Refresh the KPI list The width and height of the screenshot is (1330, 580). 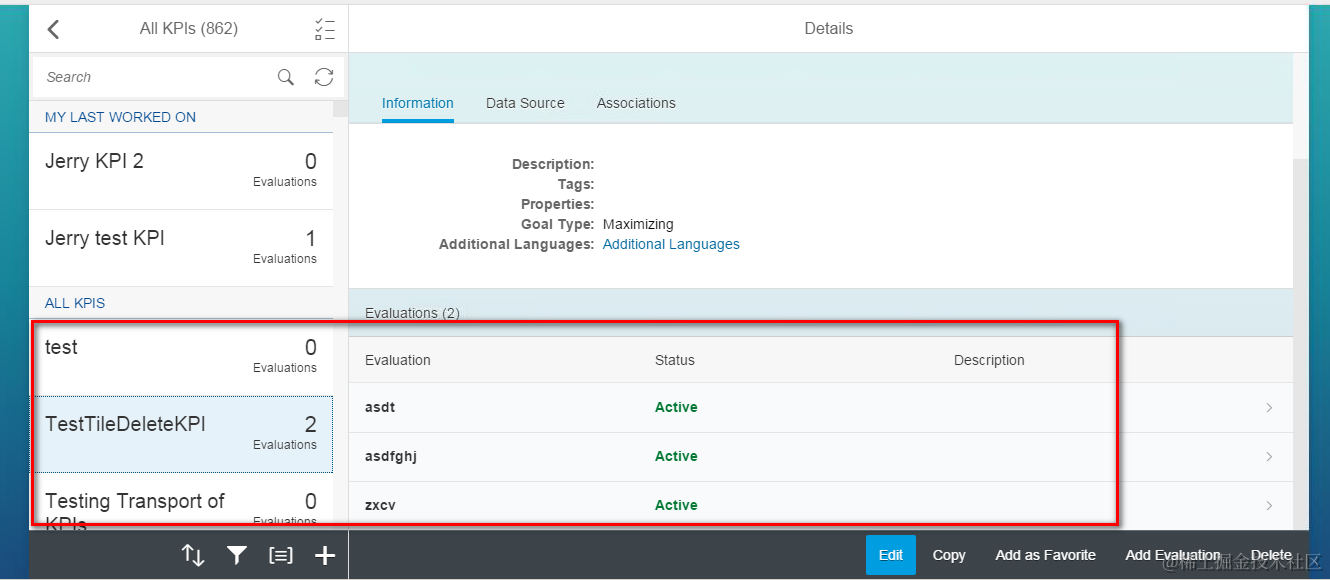pyautogui.click(x=324, y=77)
